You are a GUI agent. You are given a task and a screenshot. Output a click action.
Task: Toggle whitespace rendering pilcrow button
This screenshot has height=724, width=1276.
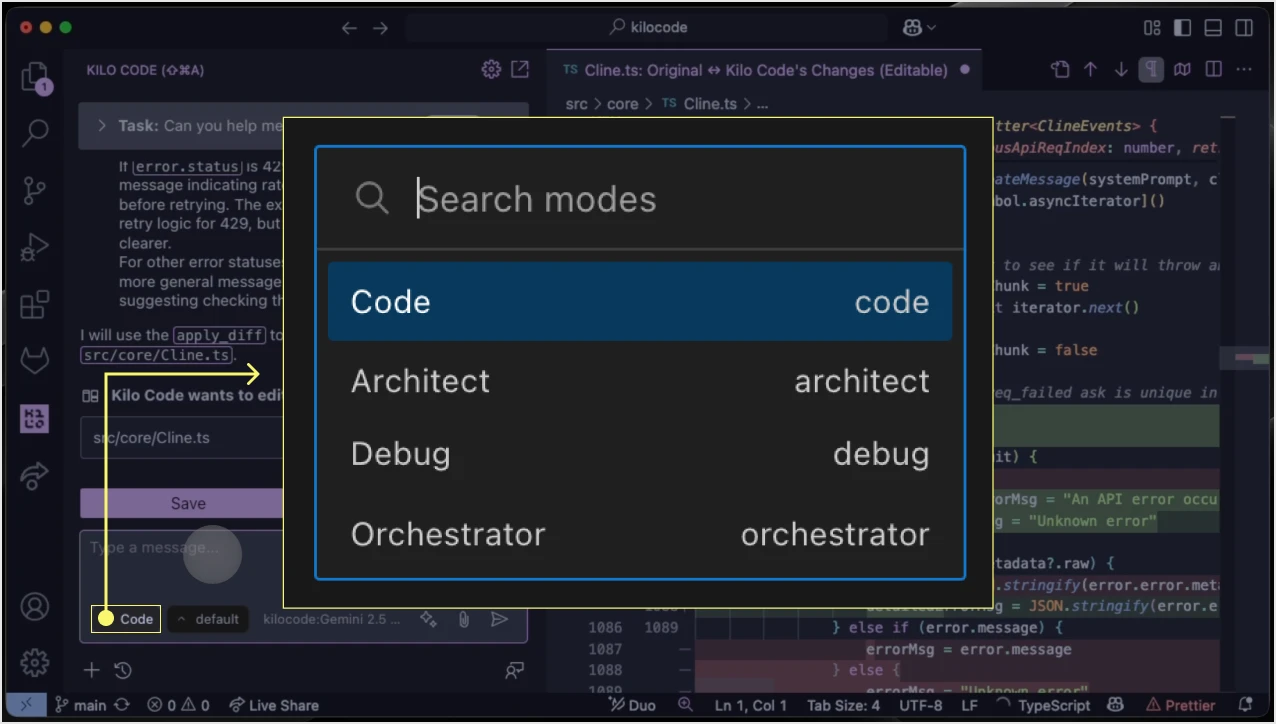coord(1152,70)
